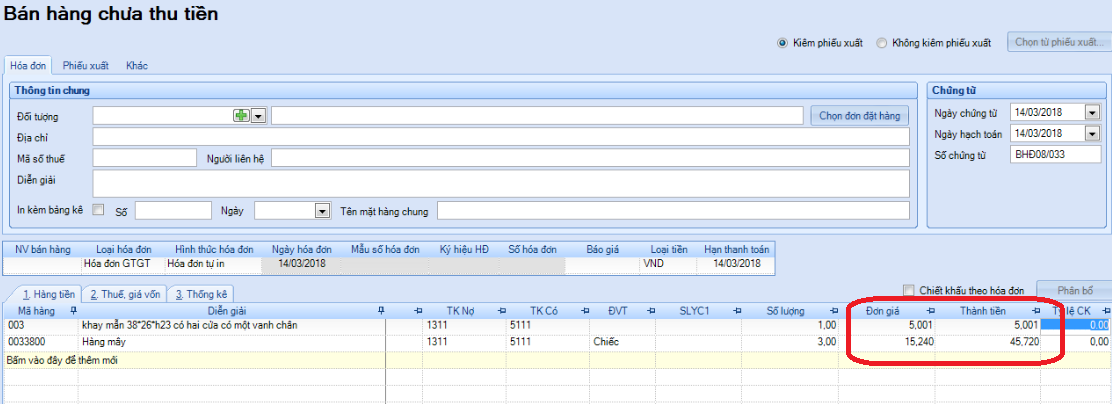Click the pin icon in Số lượng header
Viewport: 1112px width, 404px height.
click(838, 311)
